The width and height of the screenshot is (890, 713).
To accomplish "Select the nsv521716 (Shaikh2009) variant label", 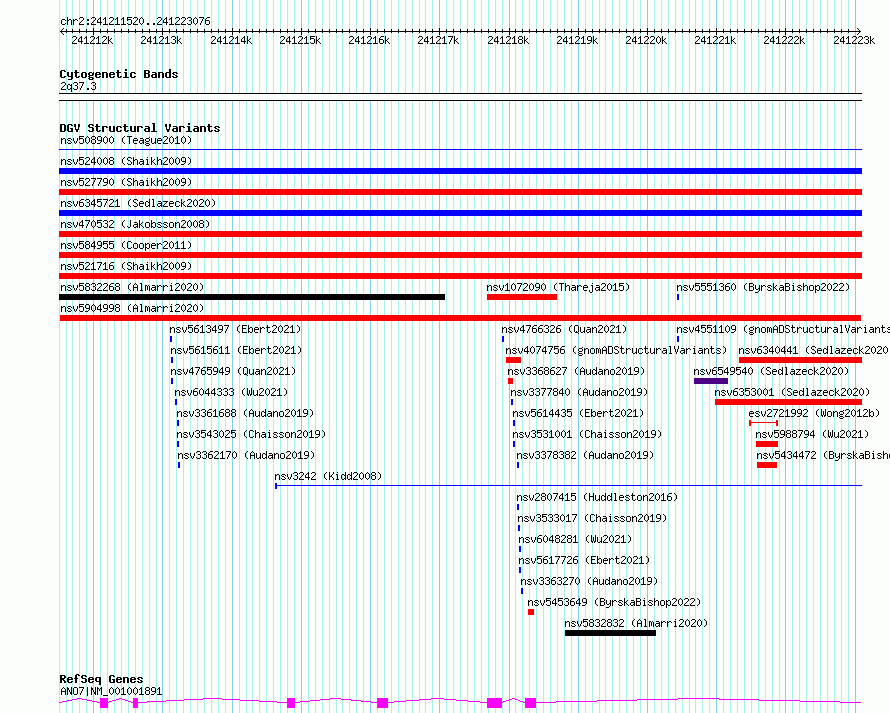I will pyautogui.click(x=126, y=266).
